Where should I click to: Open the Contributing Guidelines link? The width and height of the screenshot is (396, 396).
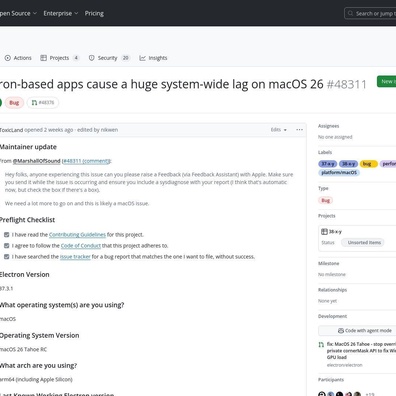click(x=77, y=235)
